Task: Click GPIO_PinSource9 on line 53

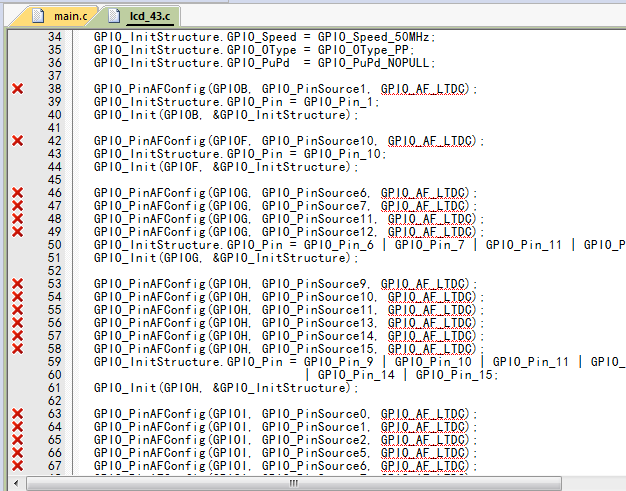Action: click(x=314, y=284)
